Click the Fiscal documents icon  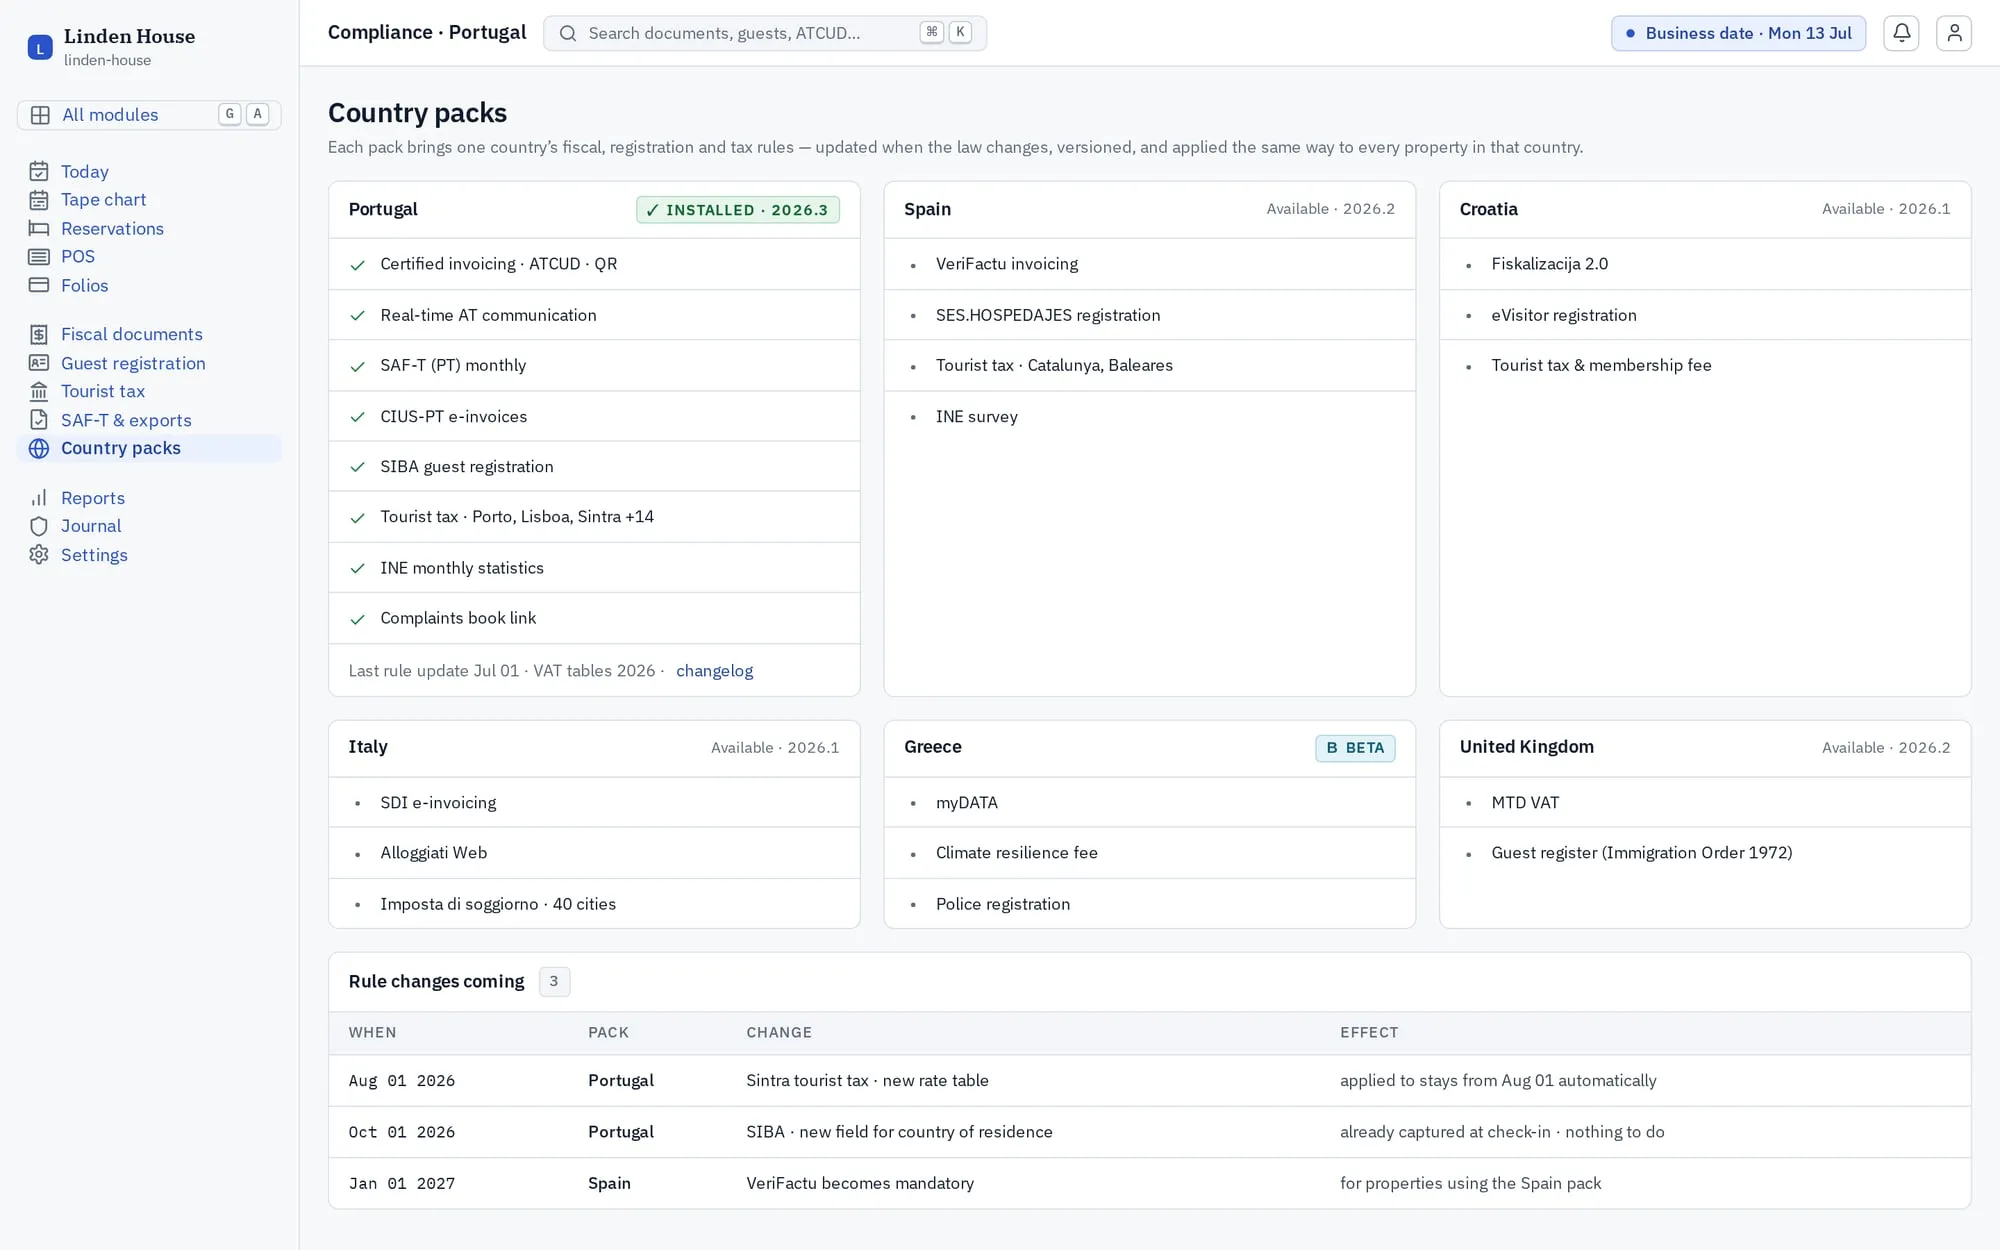tap(39, 334)
